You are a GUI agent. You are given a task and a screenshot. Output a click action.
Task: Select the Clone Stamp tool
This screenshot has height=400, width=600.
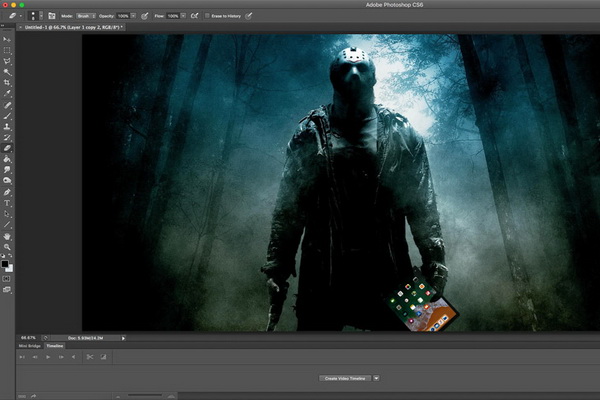pyautogui.click(x=7, y=127)
